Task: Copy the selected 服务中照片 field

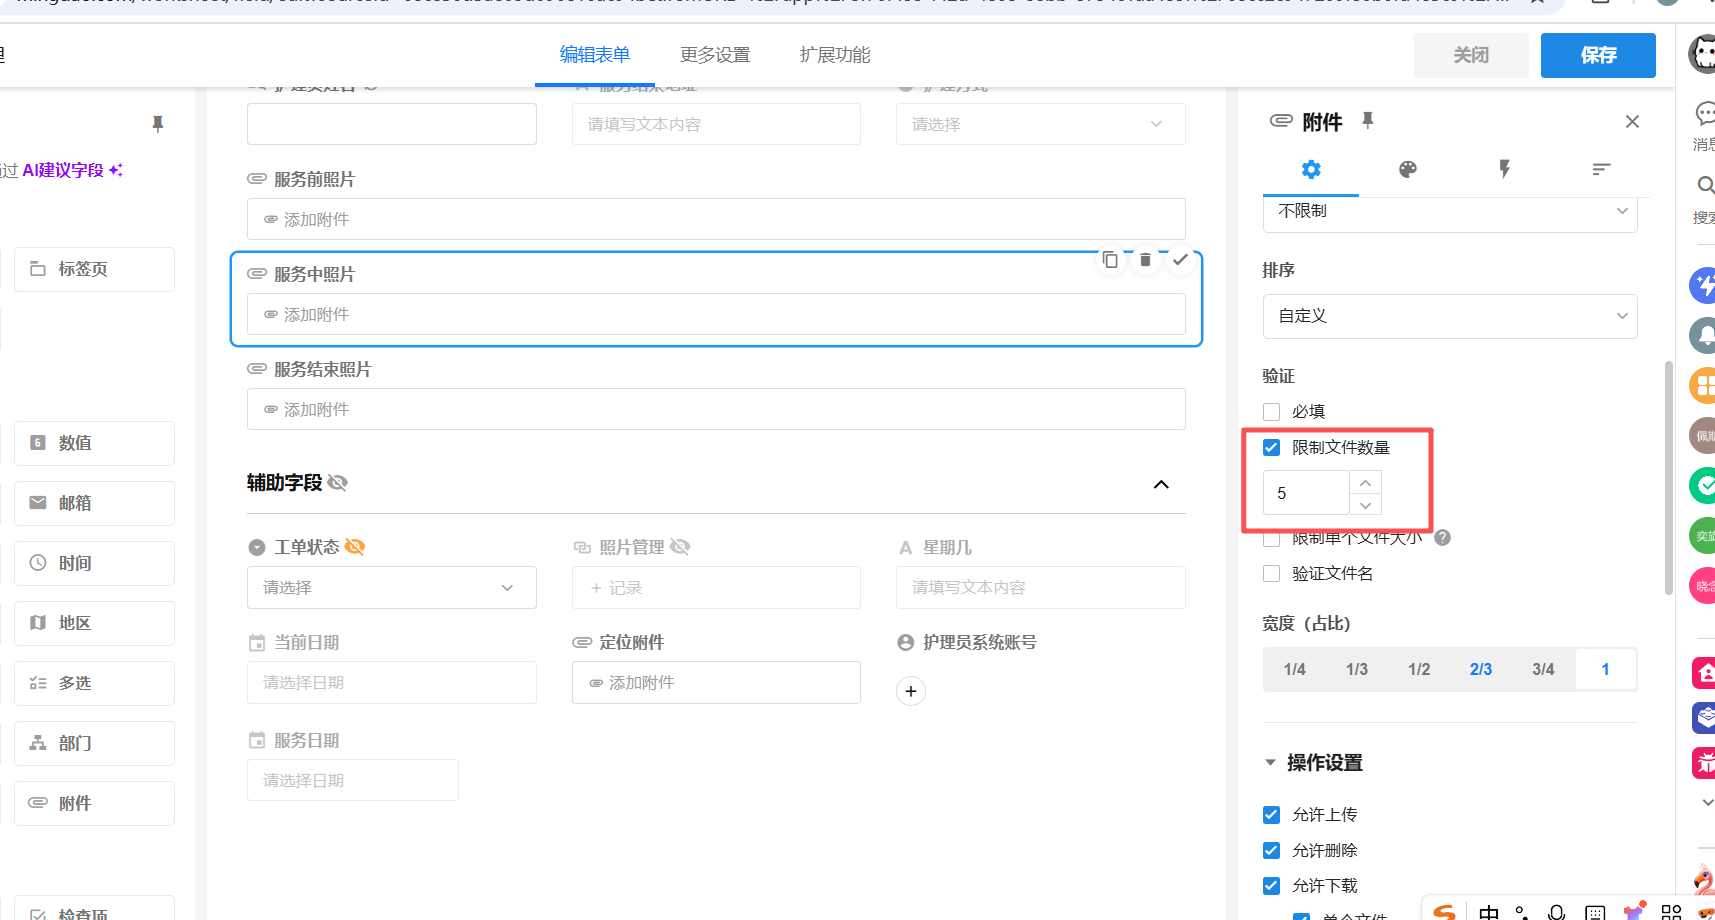Action: pyautogui.click(x=1110, y=260)
